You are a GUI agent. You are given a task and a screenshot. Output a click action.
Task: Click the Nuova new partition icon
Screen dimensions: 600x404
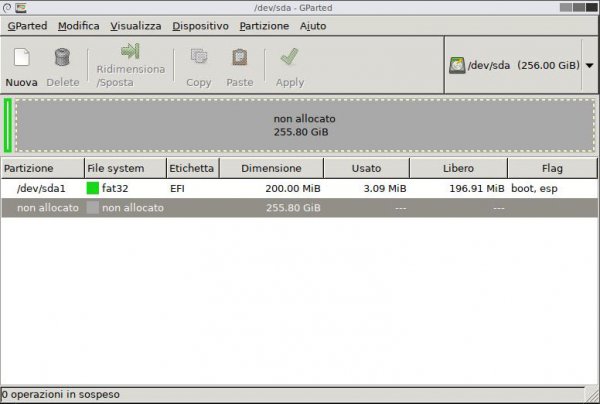21,57
